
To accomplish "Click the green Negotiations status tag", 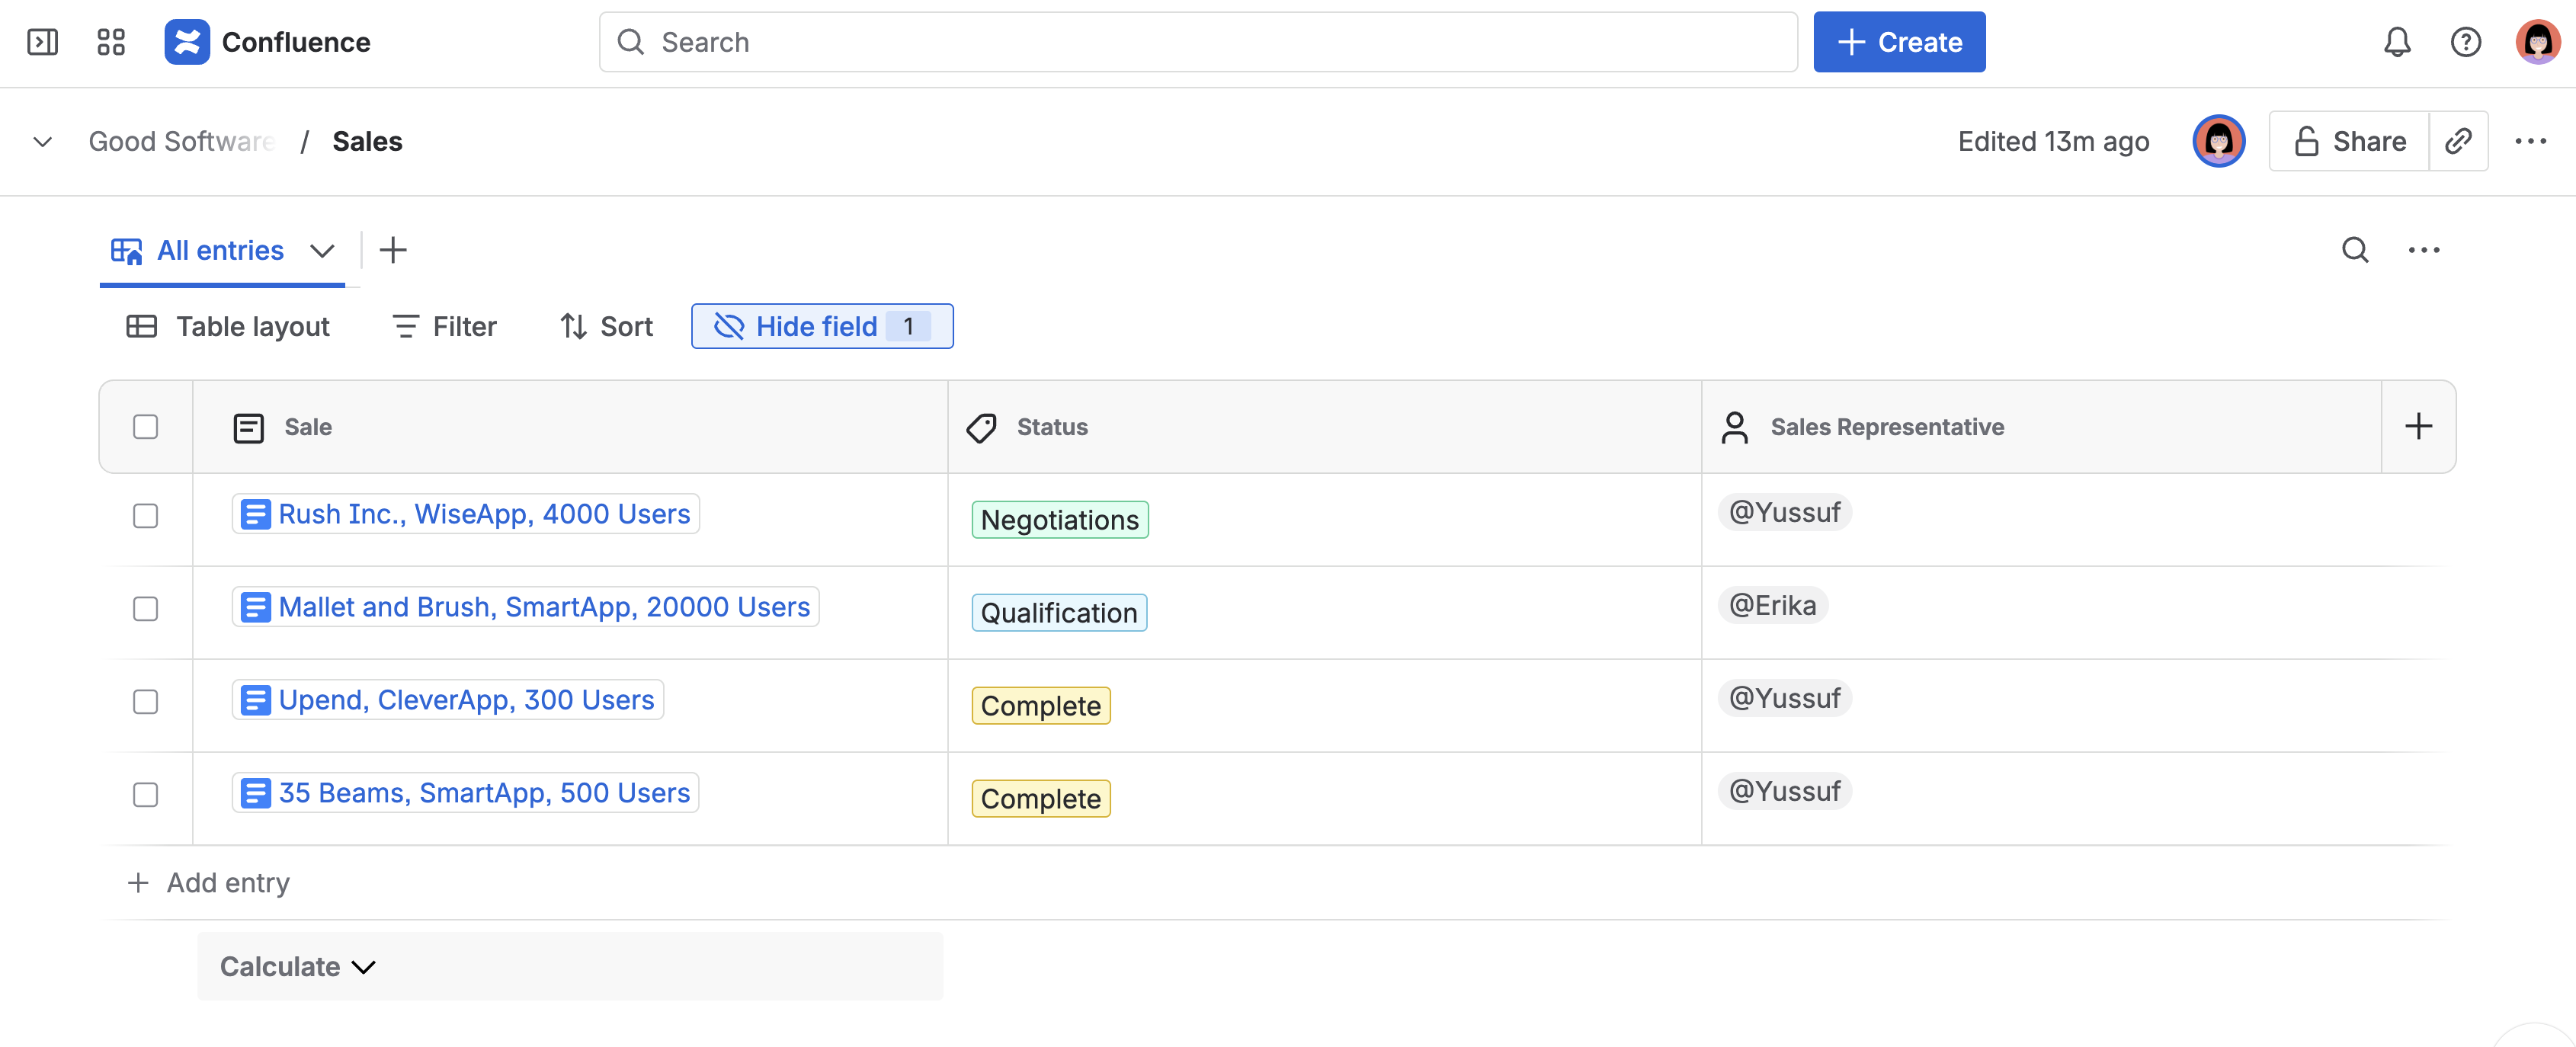I will coord(1059,520).
